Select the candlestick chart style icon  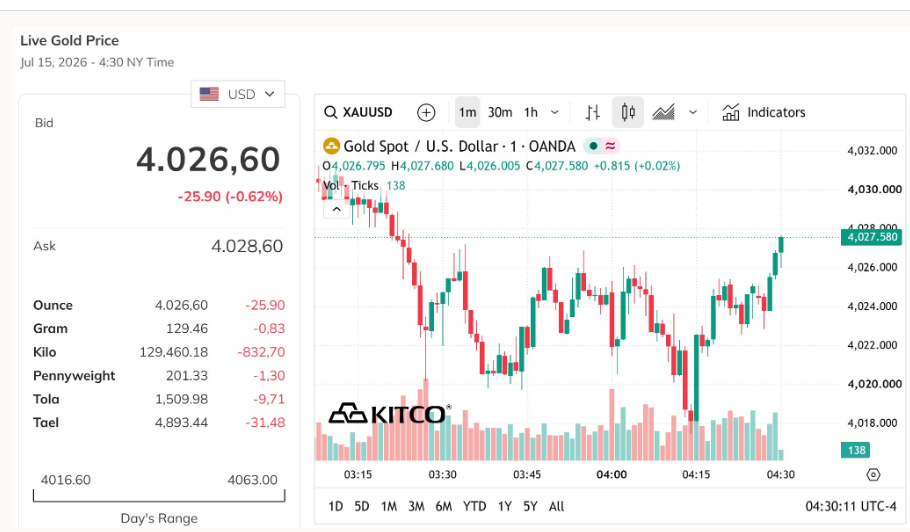(628, 112)
